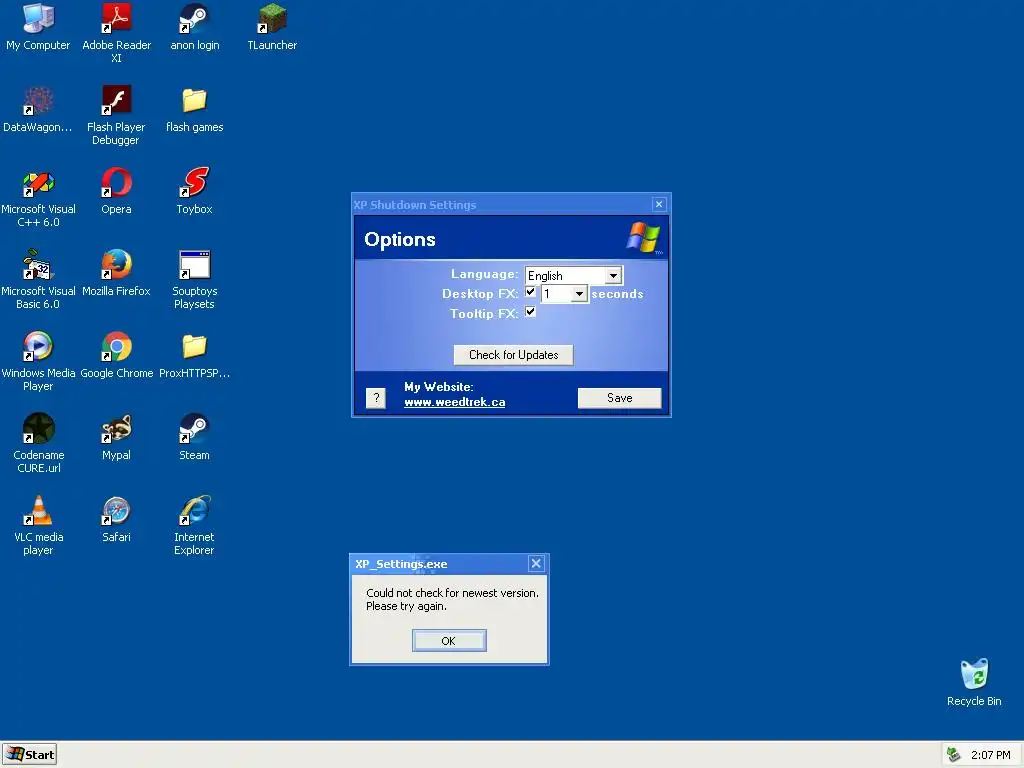Screen dimensions: 1024x768
Task: Open My Computer desktop icon
Action: click(38, 27)
